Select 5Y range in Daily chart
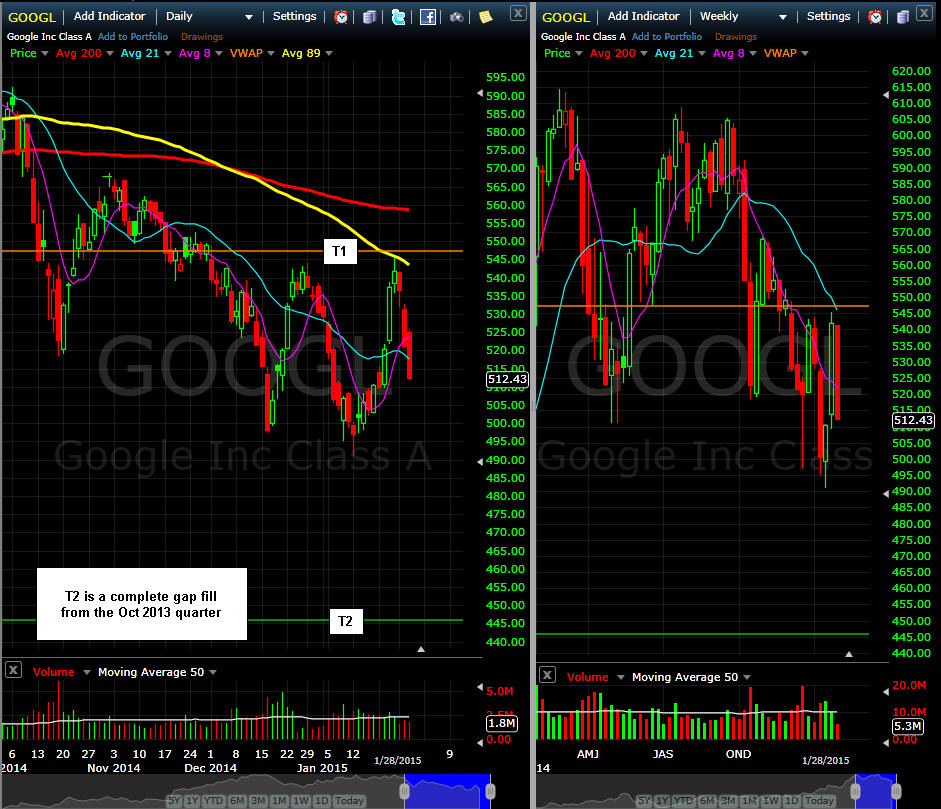 (x=174, y=801)
